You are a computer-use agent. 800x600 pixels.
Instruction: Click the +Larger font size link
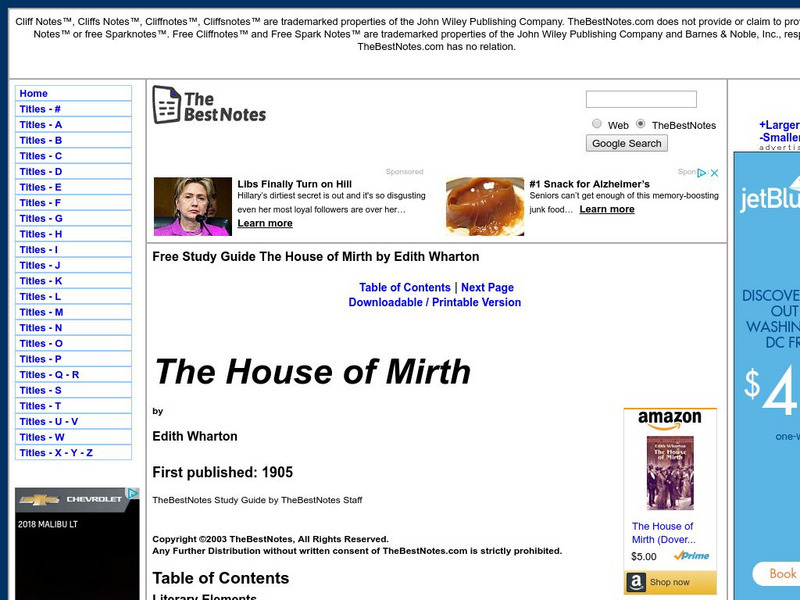(779, 125)
